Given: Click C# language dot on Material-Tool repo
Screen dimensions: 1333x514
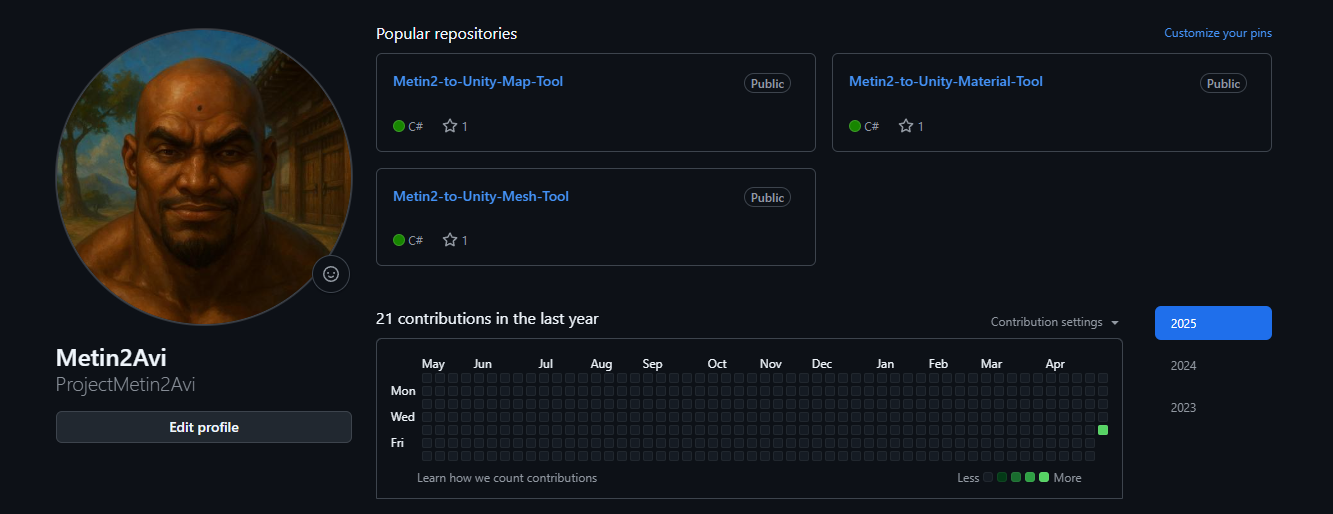Looking at the screenshot, I should click(855, 126).
